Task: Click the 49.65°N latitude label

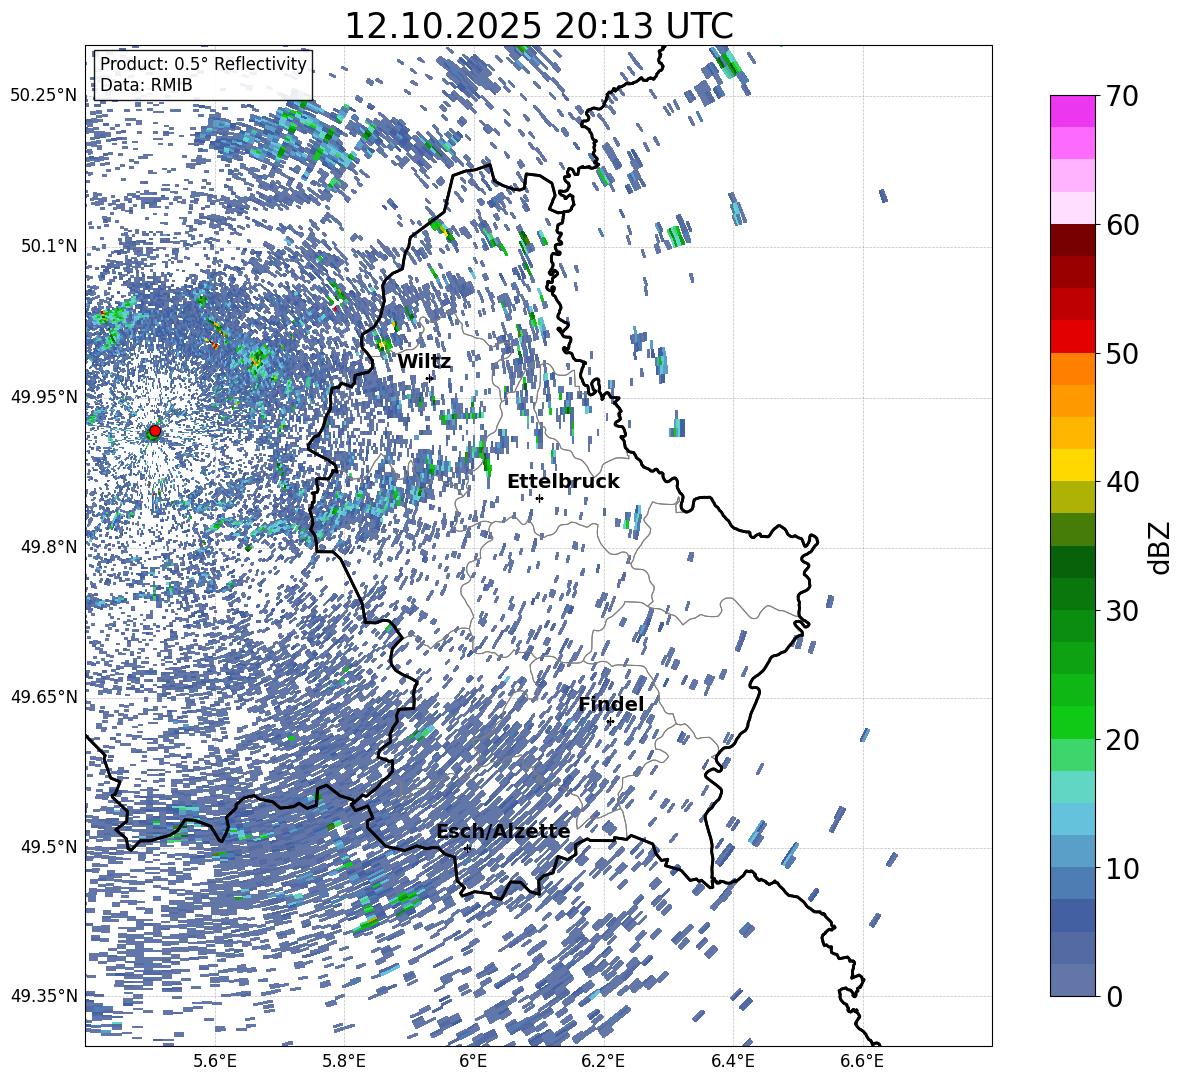Action: [43, 697]
